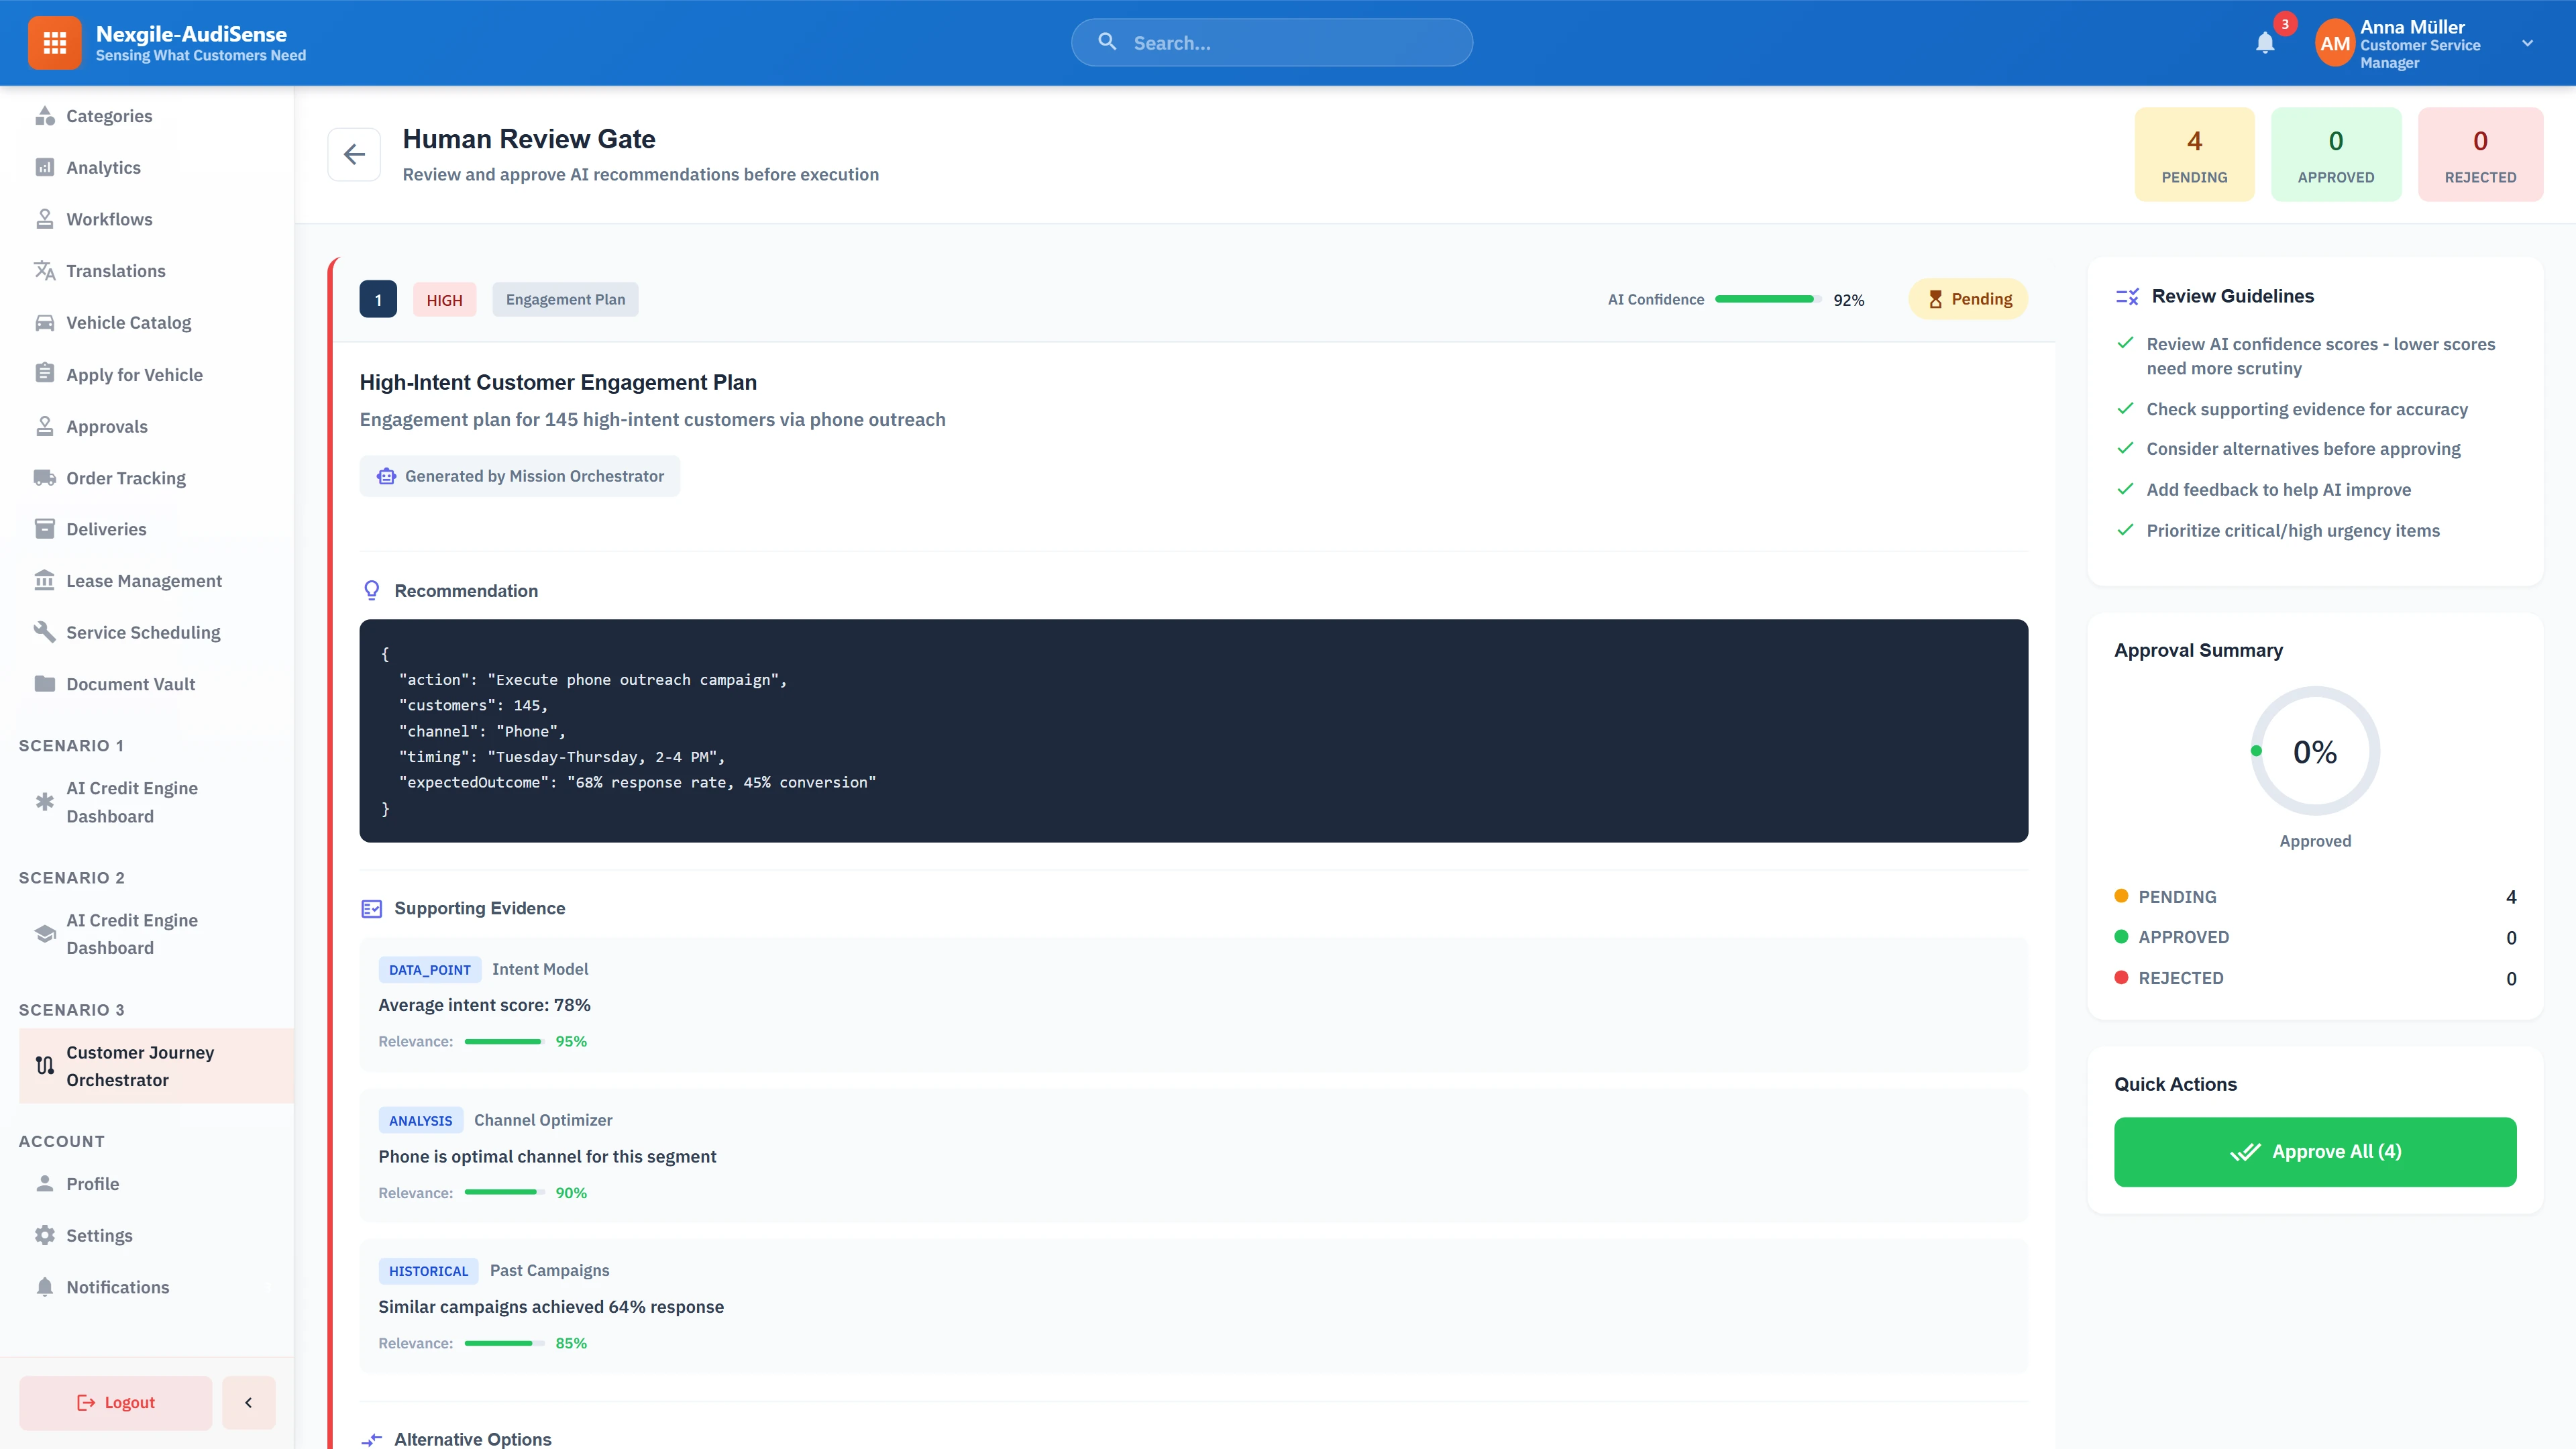Image resolution: width=2576 pixels, height=1449 pixels.
Task: Select the Pending status badge on recommendation
Action: [x=1967, y=298]
